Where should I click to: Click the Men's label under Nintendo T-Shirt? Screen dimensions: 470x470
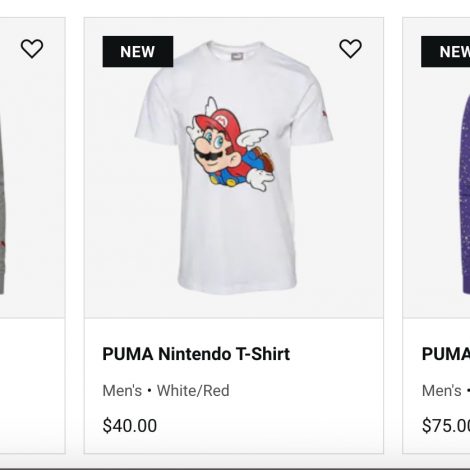point(122,391)
